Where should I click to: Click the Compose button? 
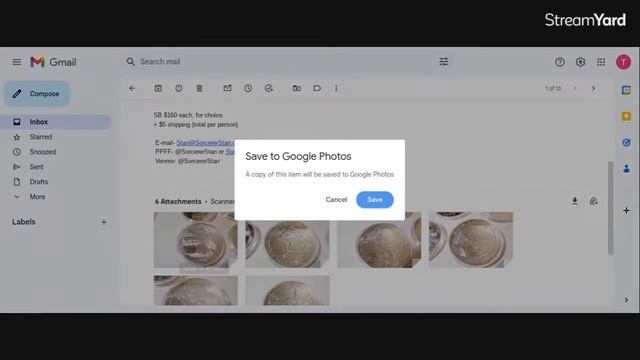tap(37, 94)
